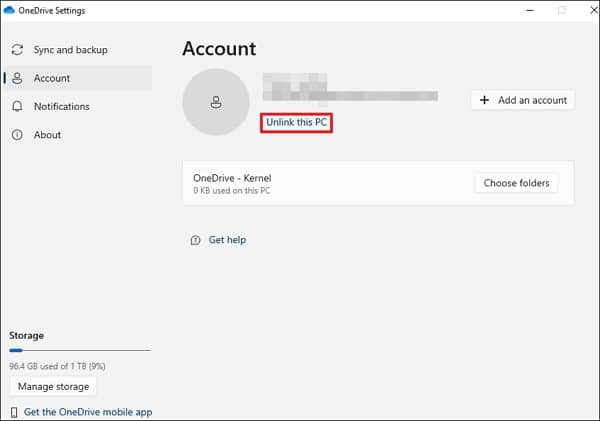Click the Account page heading
The height and width of the screenshot is (421, 600).
219,49
